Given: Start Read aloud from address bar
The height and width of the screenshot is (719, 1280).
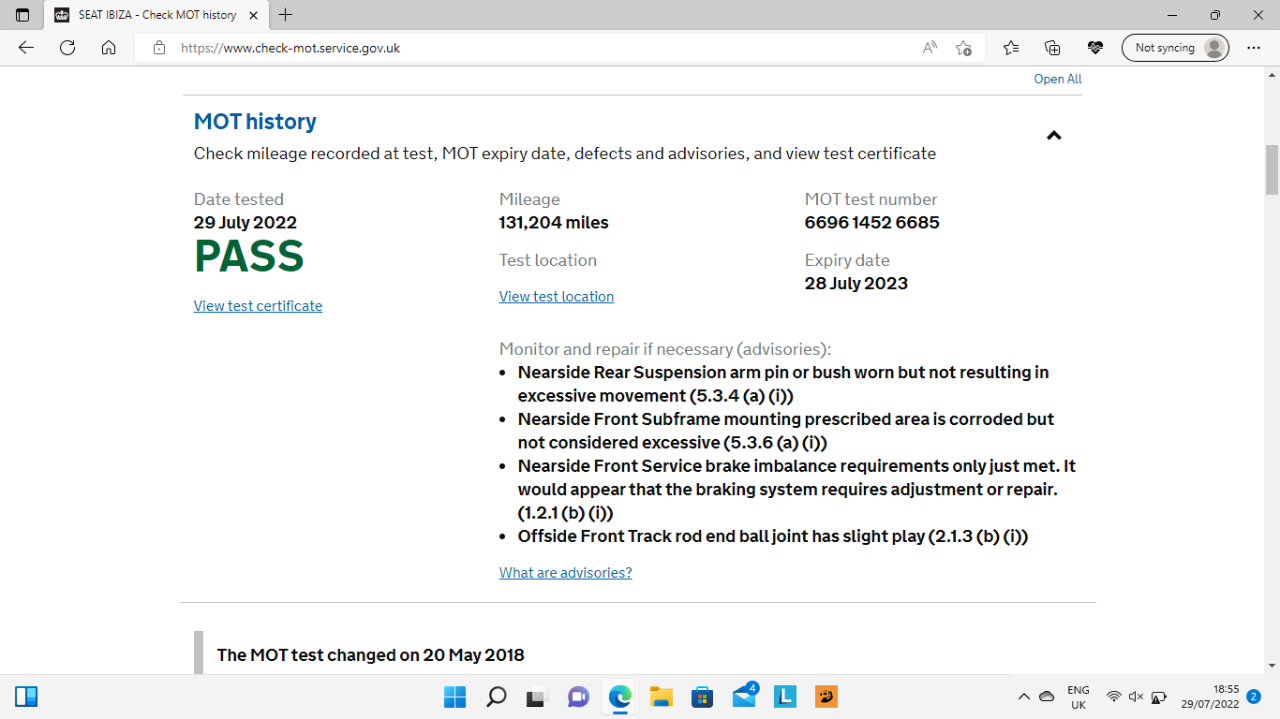Looking at the screenshot, I should (930, 48).
